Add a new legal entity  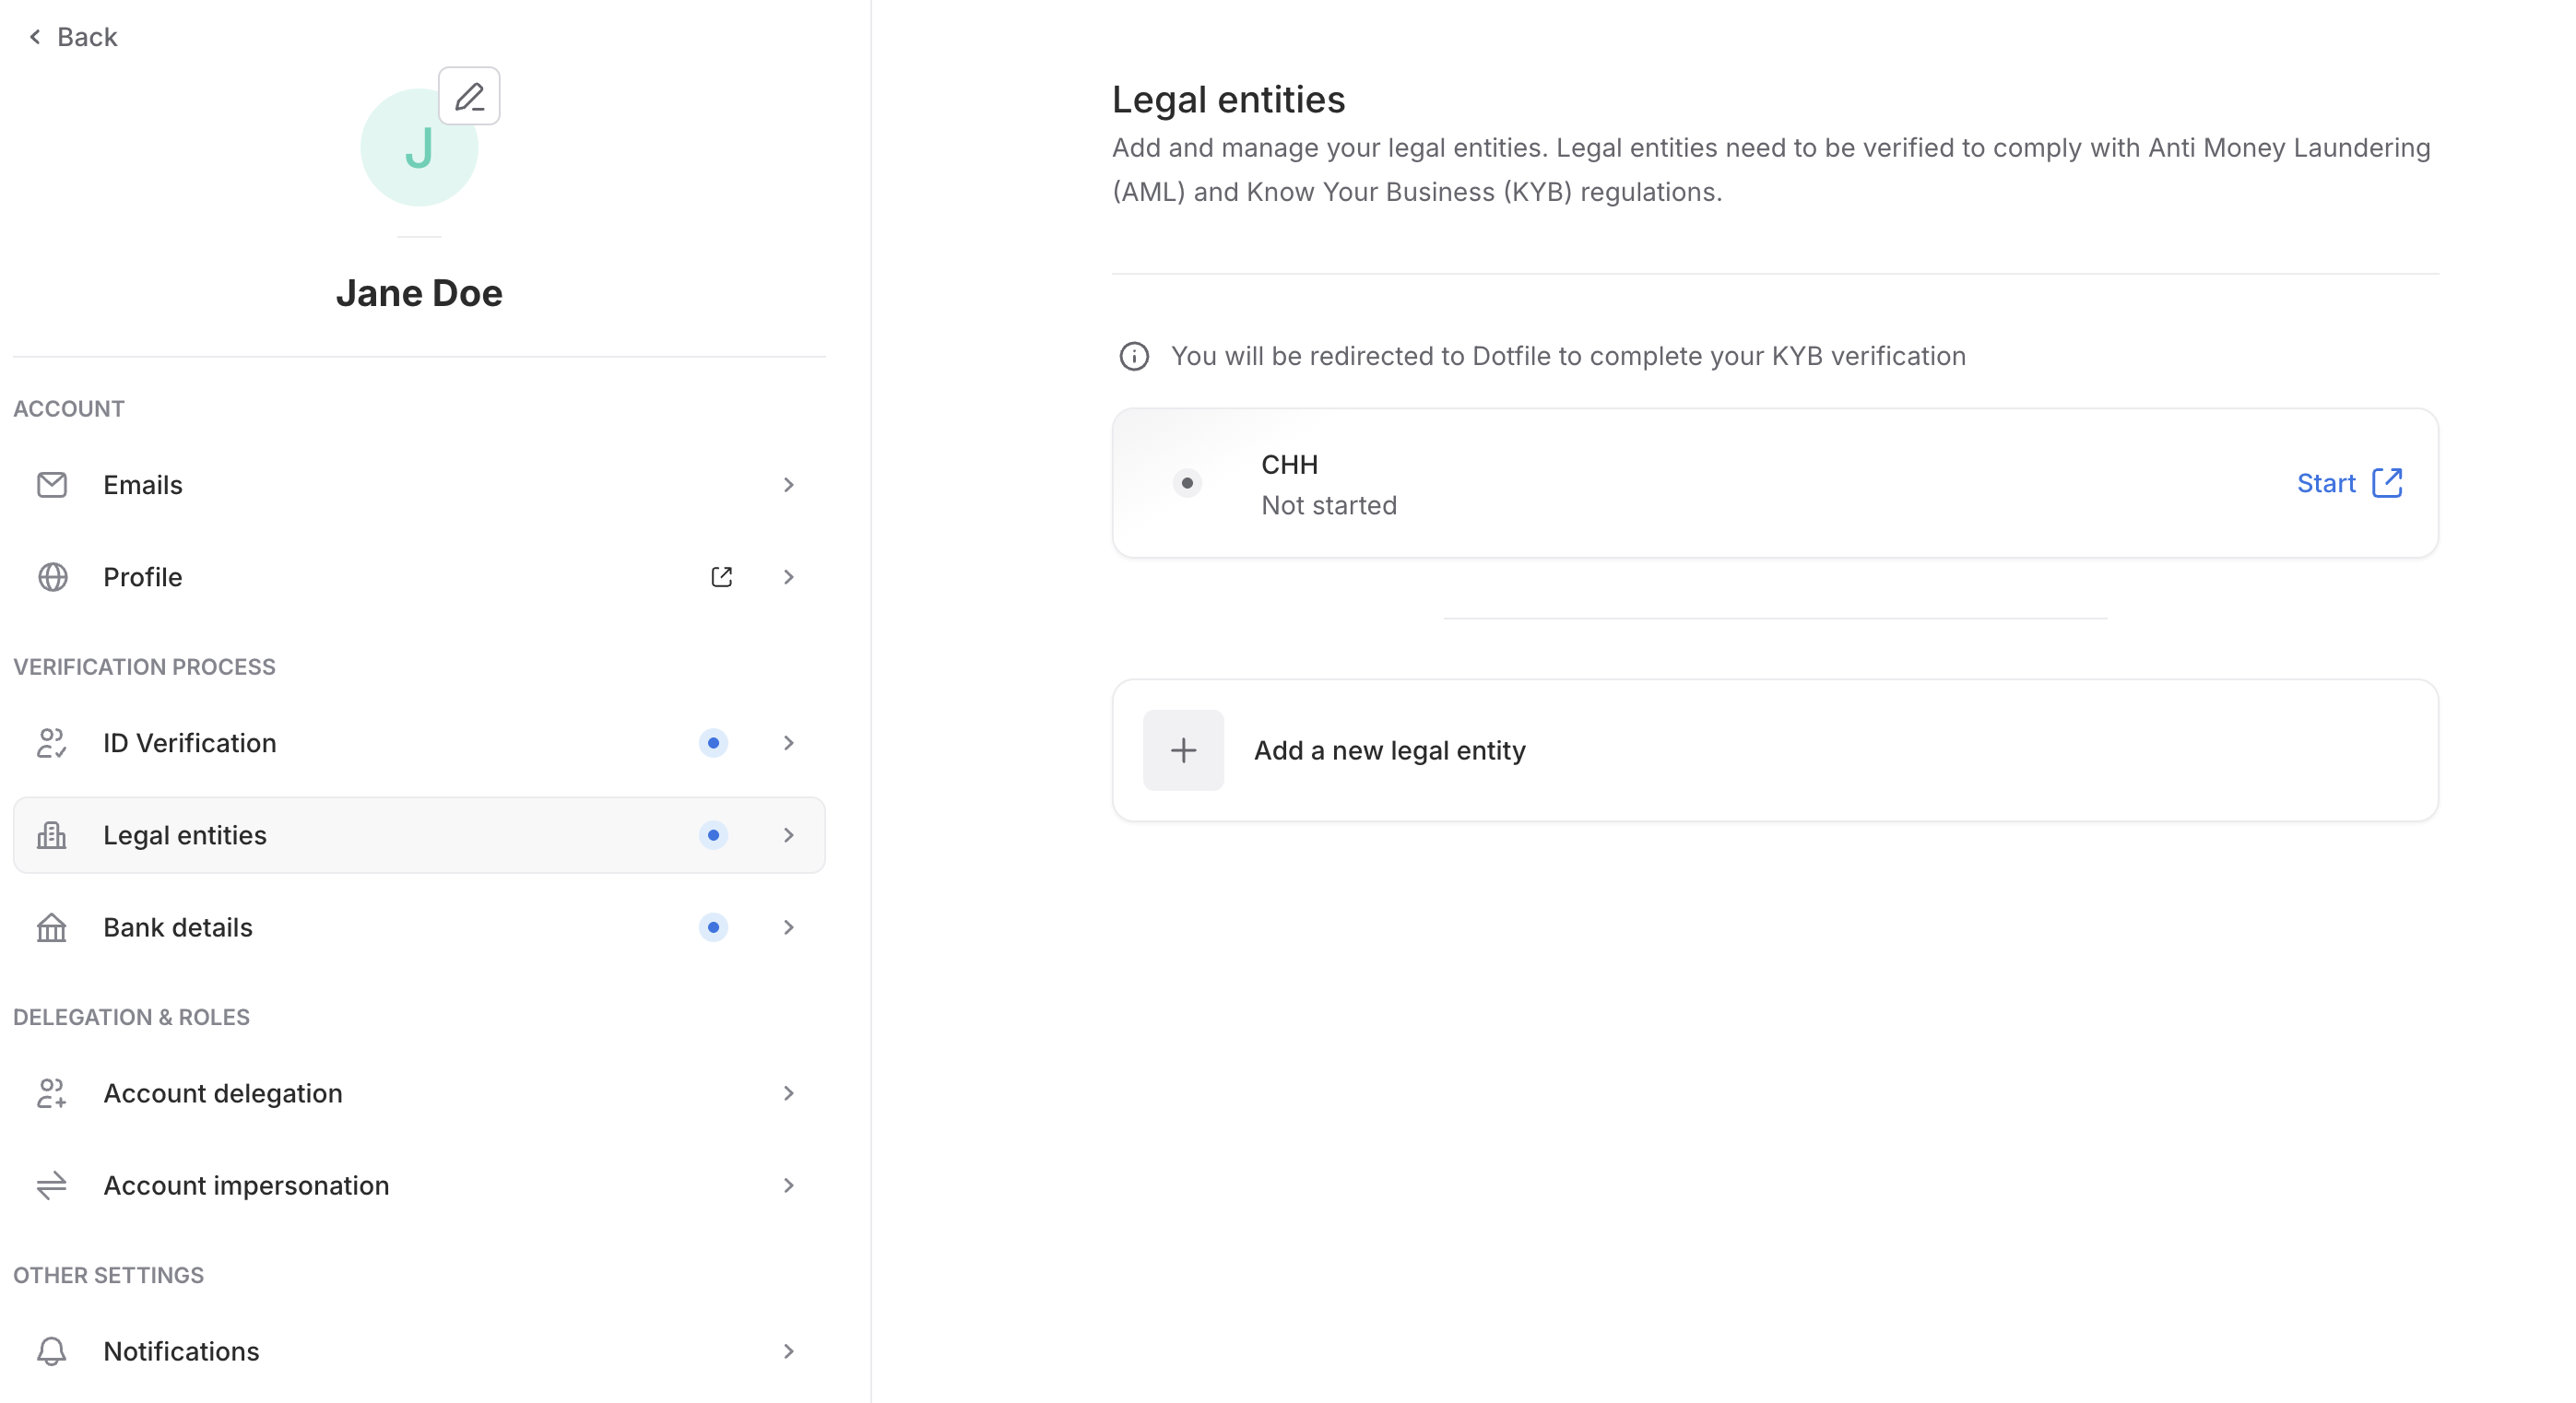(1775, 750)
